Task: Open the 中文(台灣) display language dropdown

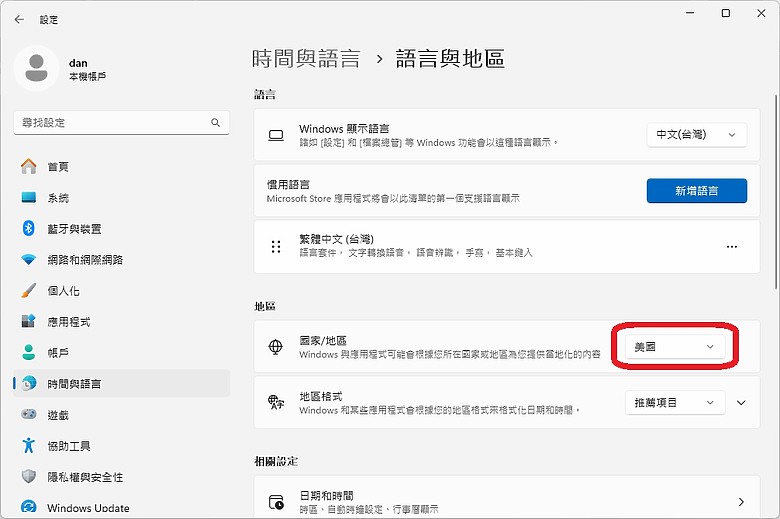Action: pos(696,135)
